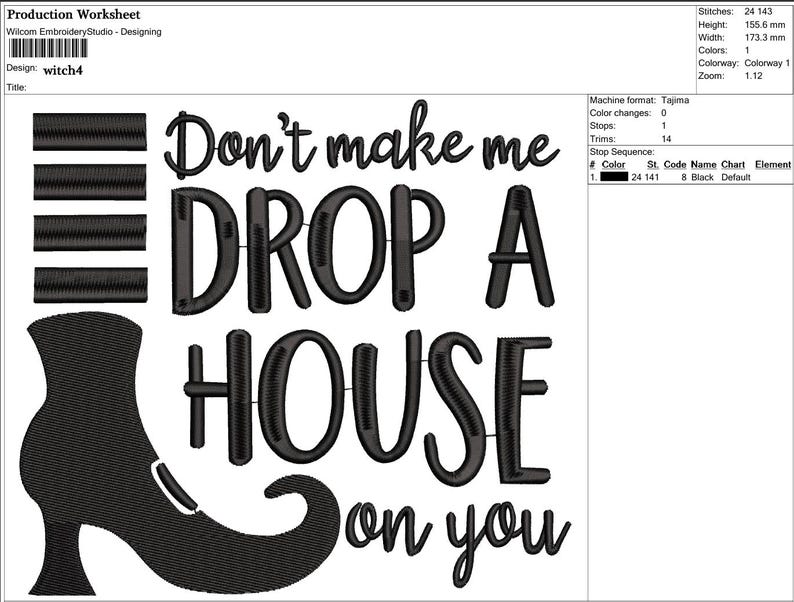Click the 'Stops:' label
794x602 pixels.
[603, 126]
